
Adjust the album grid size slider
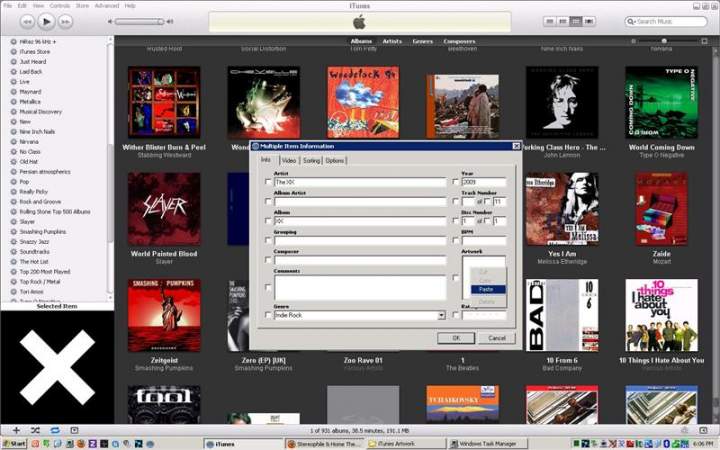[x=663, y=41]
